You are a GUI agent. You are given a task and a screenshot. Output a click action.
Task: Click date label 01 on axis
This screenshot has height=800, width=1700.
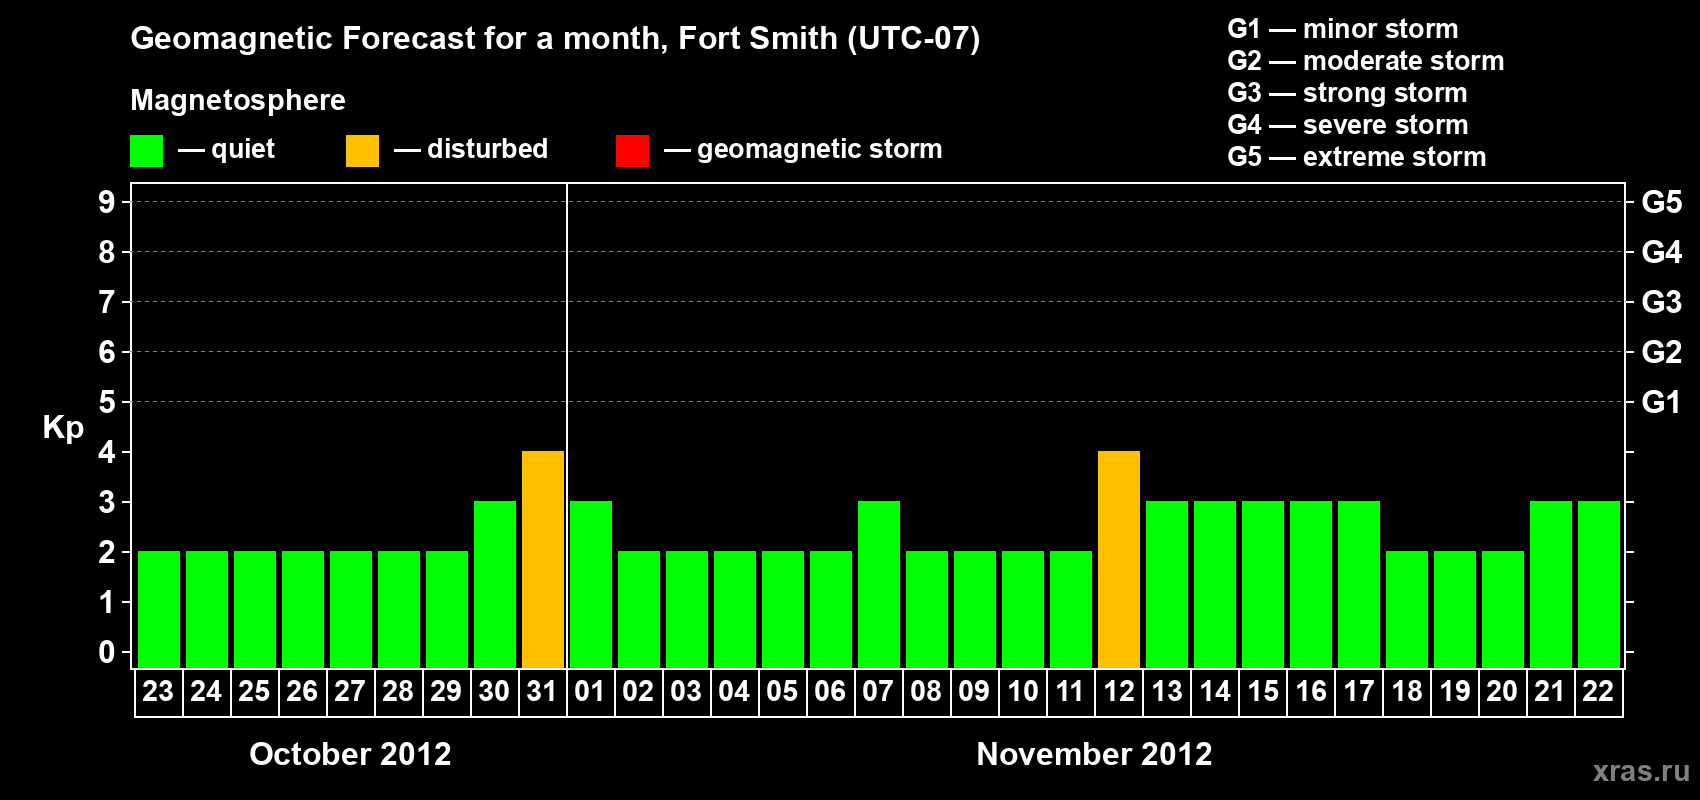tap(590, 692)
